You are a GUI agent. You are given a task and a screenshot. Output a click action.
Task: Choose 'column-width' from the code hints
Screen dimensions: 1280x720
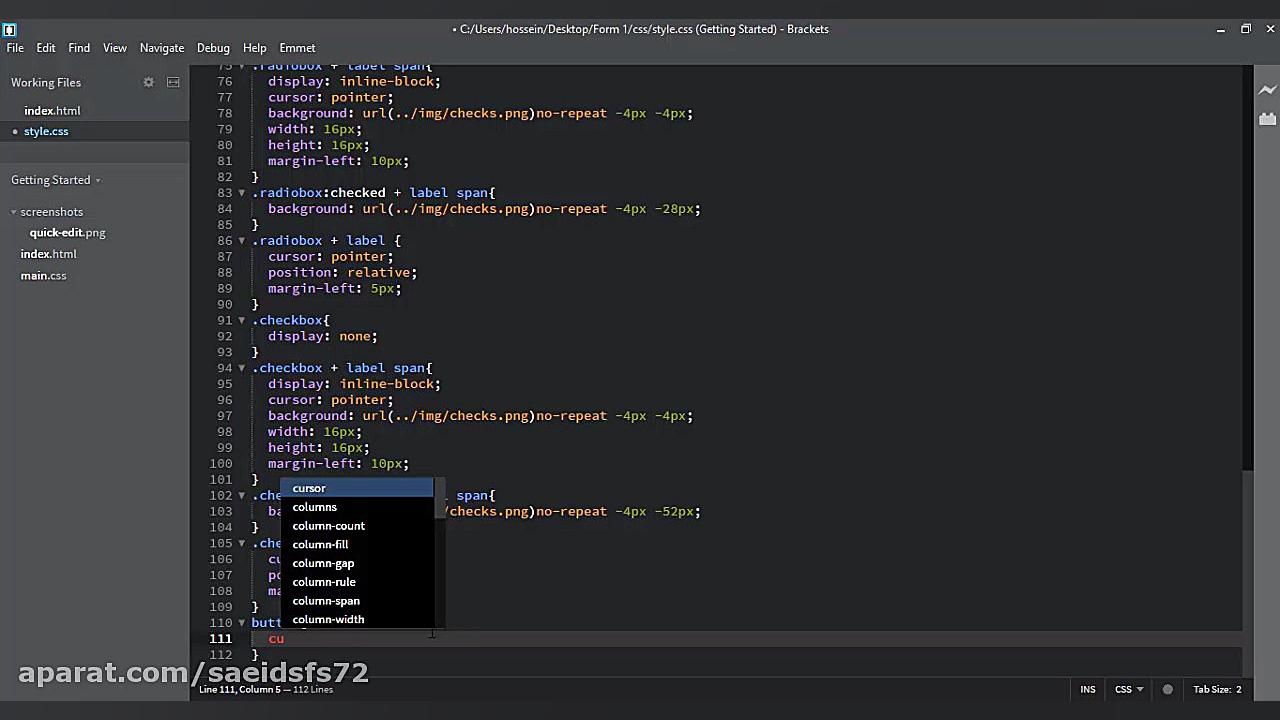[357, 619]
